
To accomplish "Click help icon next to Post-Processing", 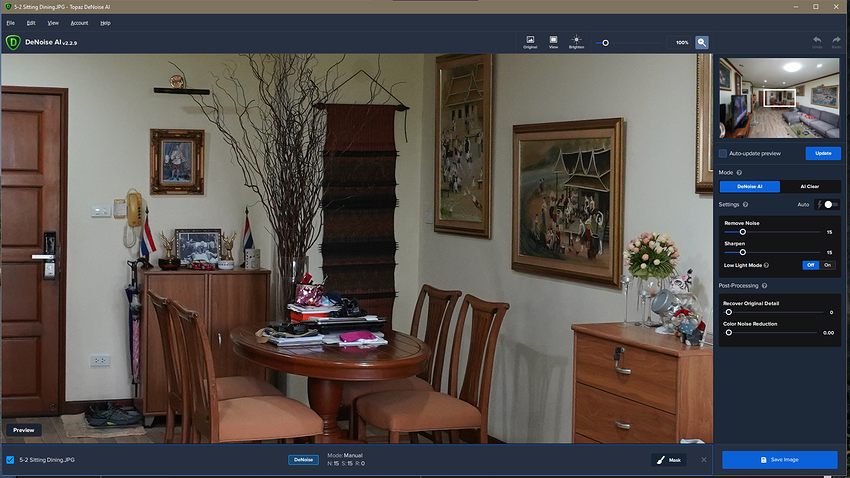I will coord(765,286).
